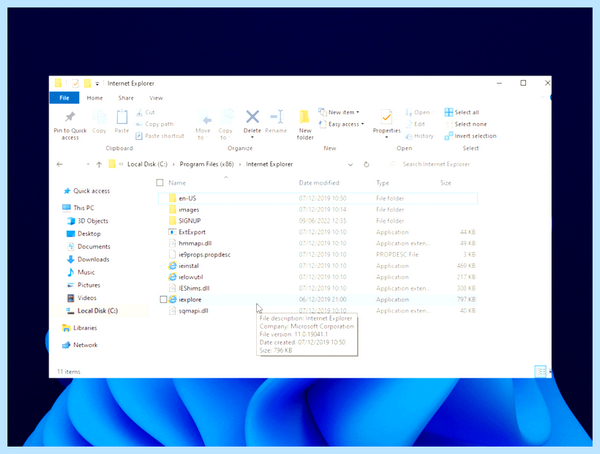
Task: Select the ielowutil application
Action: point(318,277)
